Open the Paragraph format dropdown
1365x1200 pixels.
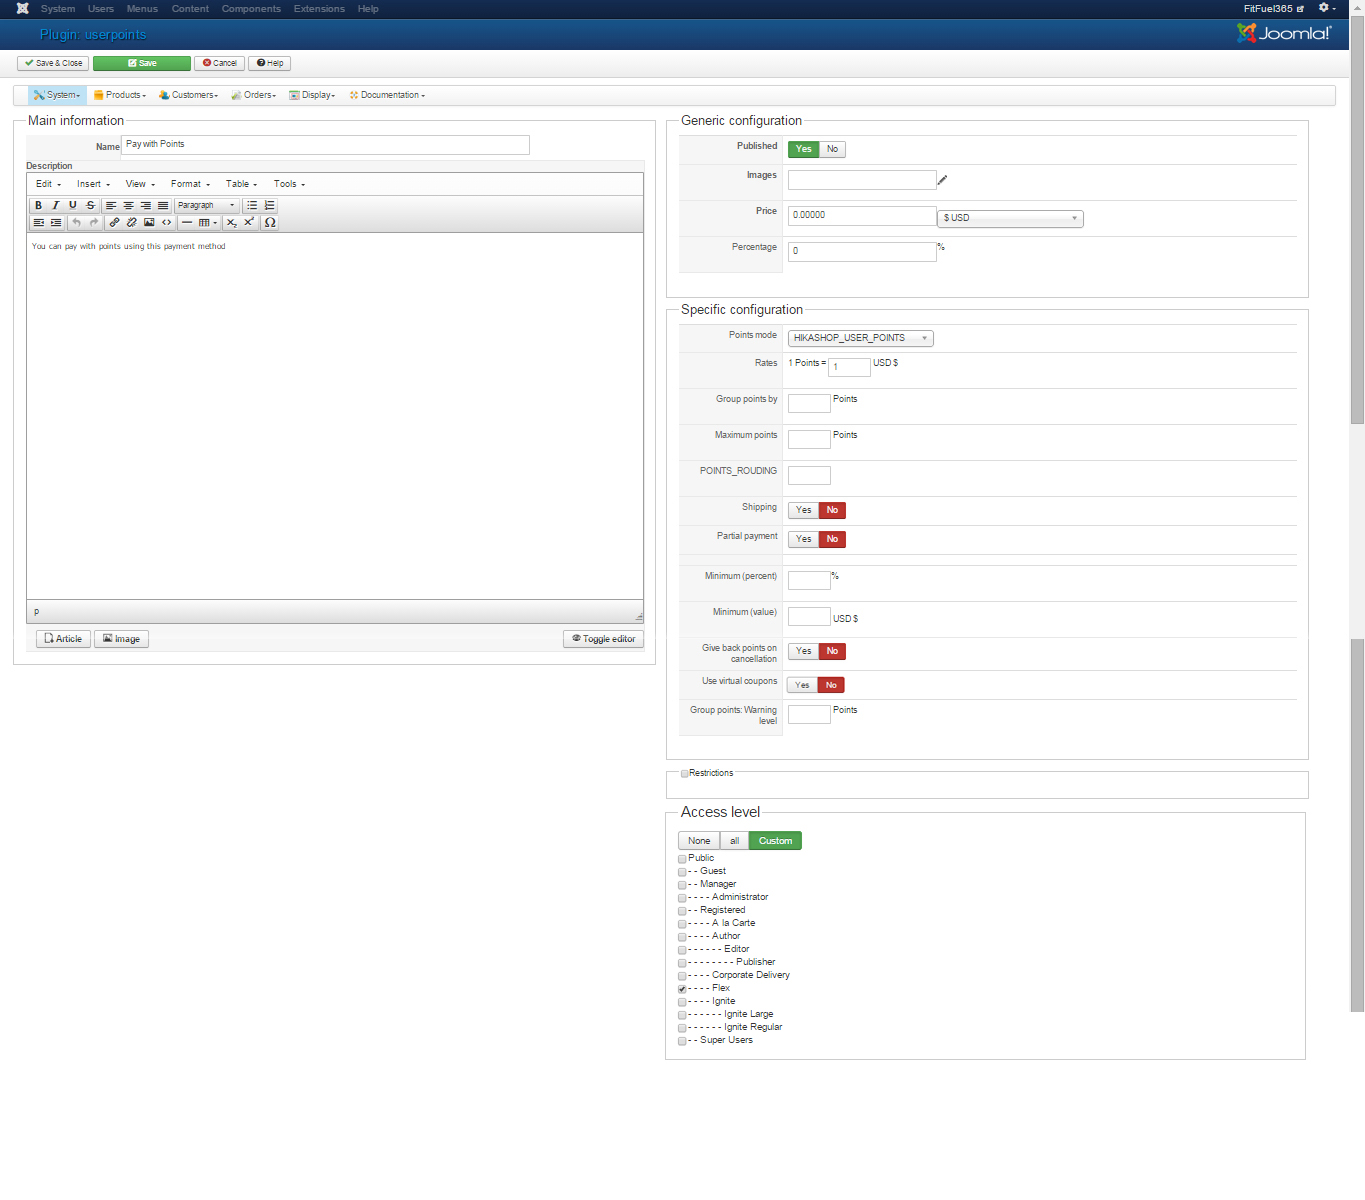tap(207, 205)
